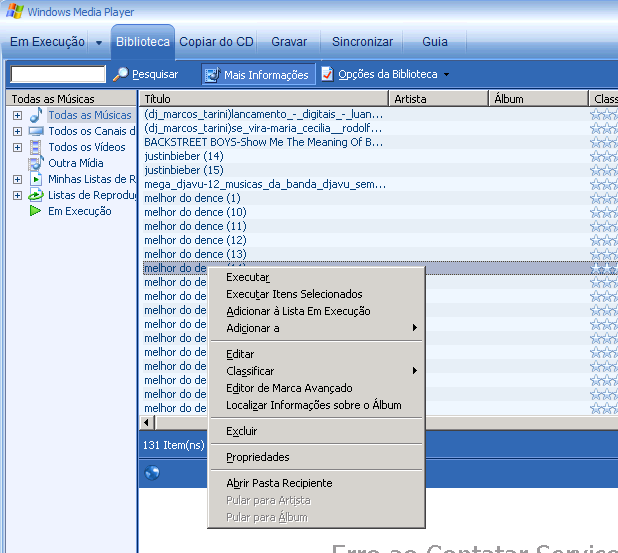Image resolution: width=618 pixels, height=553 pixels.
Task: Open Editor de Marca Avançado
Action: click(x=316, y=388)
